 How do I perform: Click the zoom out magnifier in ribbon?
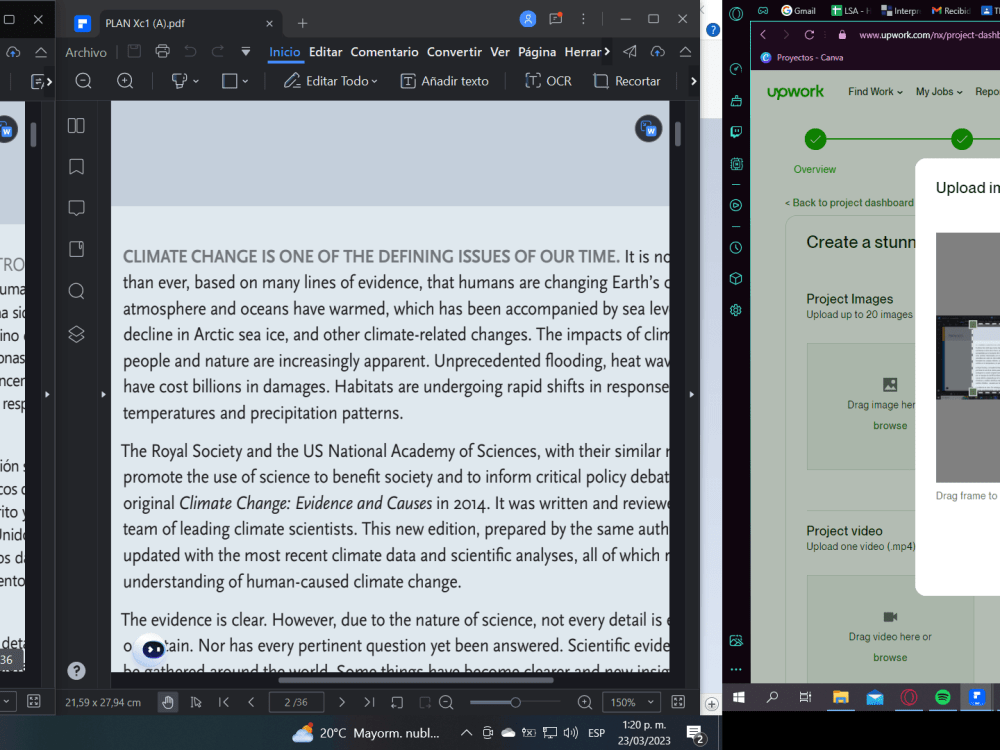(84, 81)
